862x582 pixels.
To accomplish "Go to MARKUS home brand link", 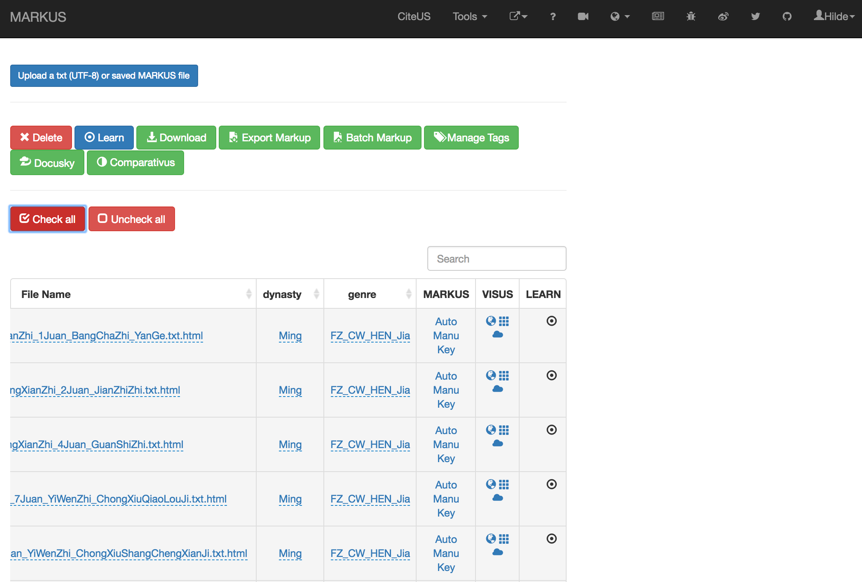I will [38, 17].
